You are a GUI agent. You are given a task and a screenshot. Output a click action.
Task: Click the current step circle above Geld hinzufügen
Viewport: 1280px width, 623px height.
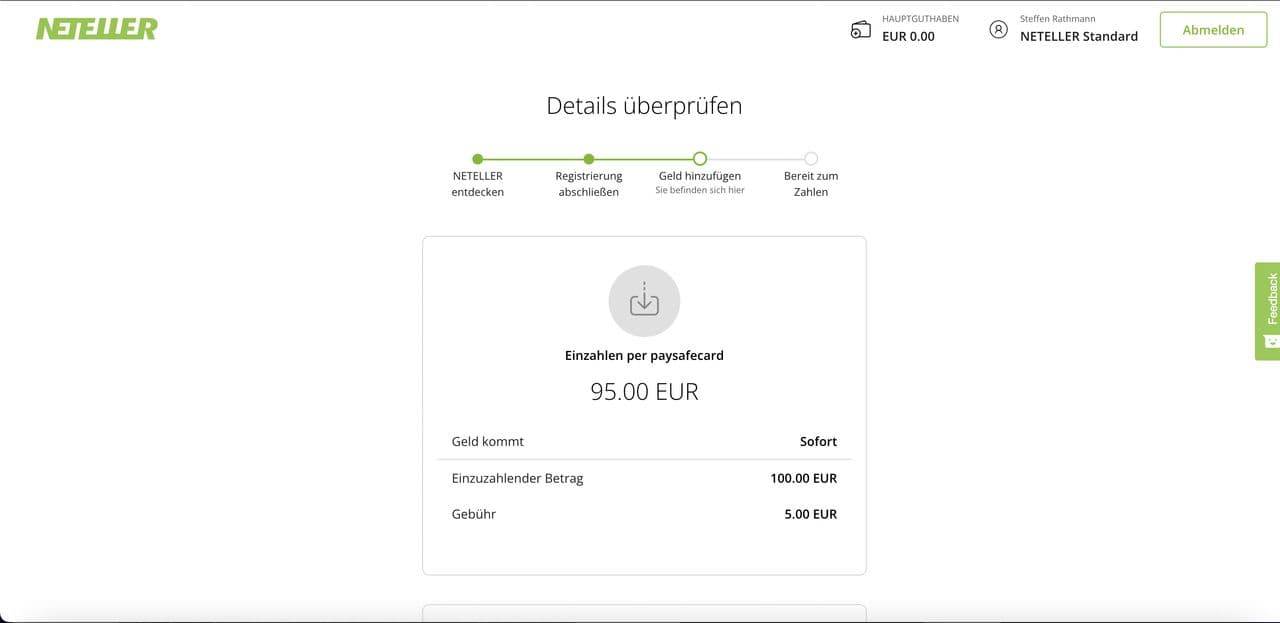click(700, 158)
